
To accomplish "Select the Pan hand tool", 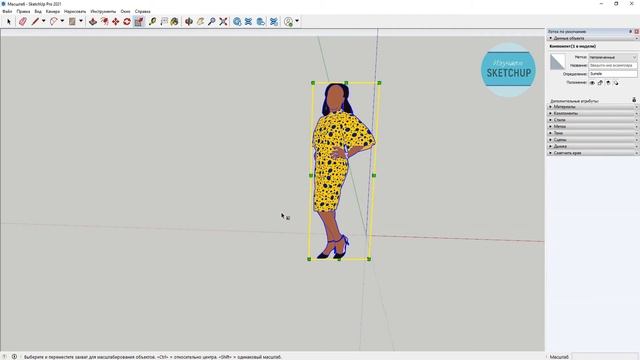I will click(x=200, y=22).
